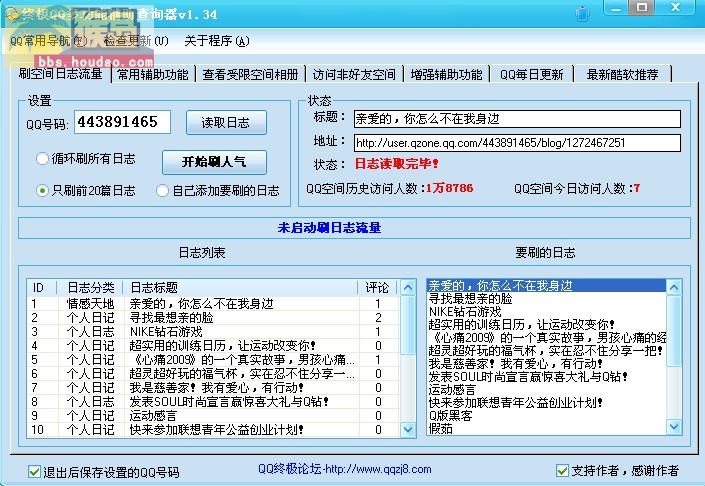Viewport: 705px width, 486px height.
Task: Click 日志读取完毕 status text
Action: click(x=397, y=164)
